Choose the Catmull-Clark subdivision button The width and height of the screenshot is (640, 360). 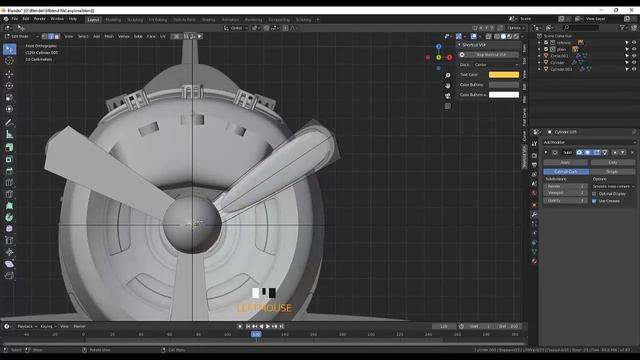point(566,172)
